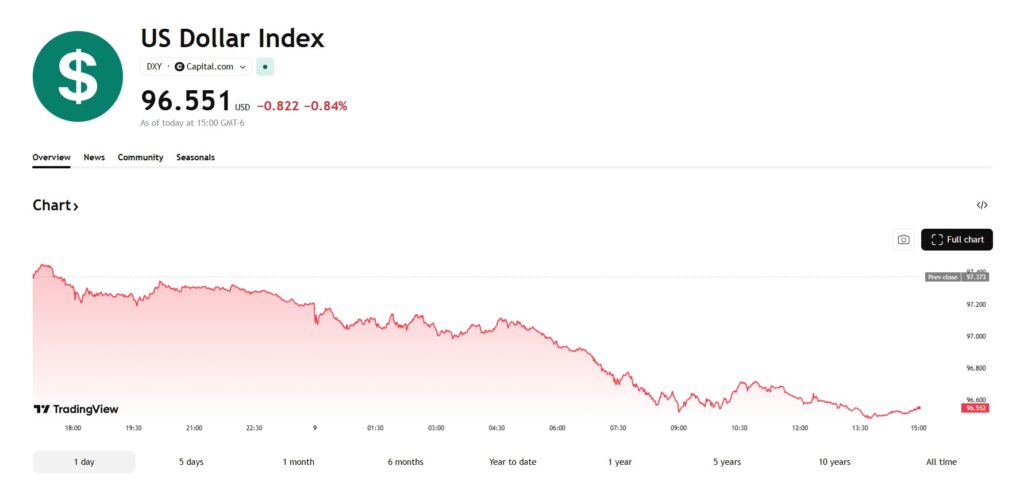
Task: Click the green dollar sign logo
Action: point(78,76)
